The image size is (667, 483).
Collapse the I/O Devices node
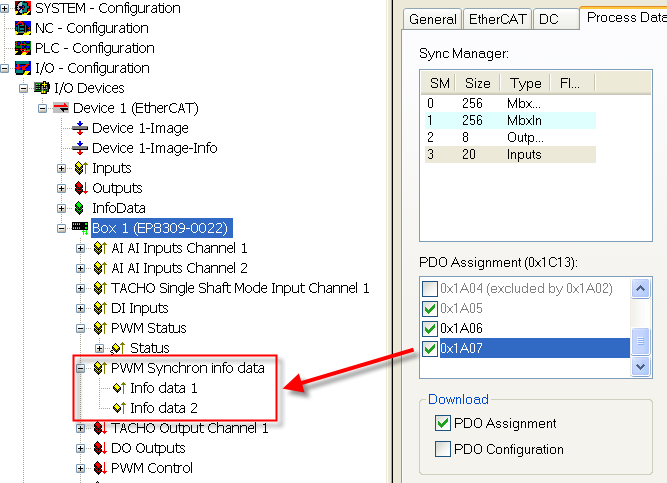pos(23,88)
